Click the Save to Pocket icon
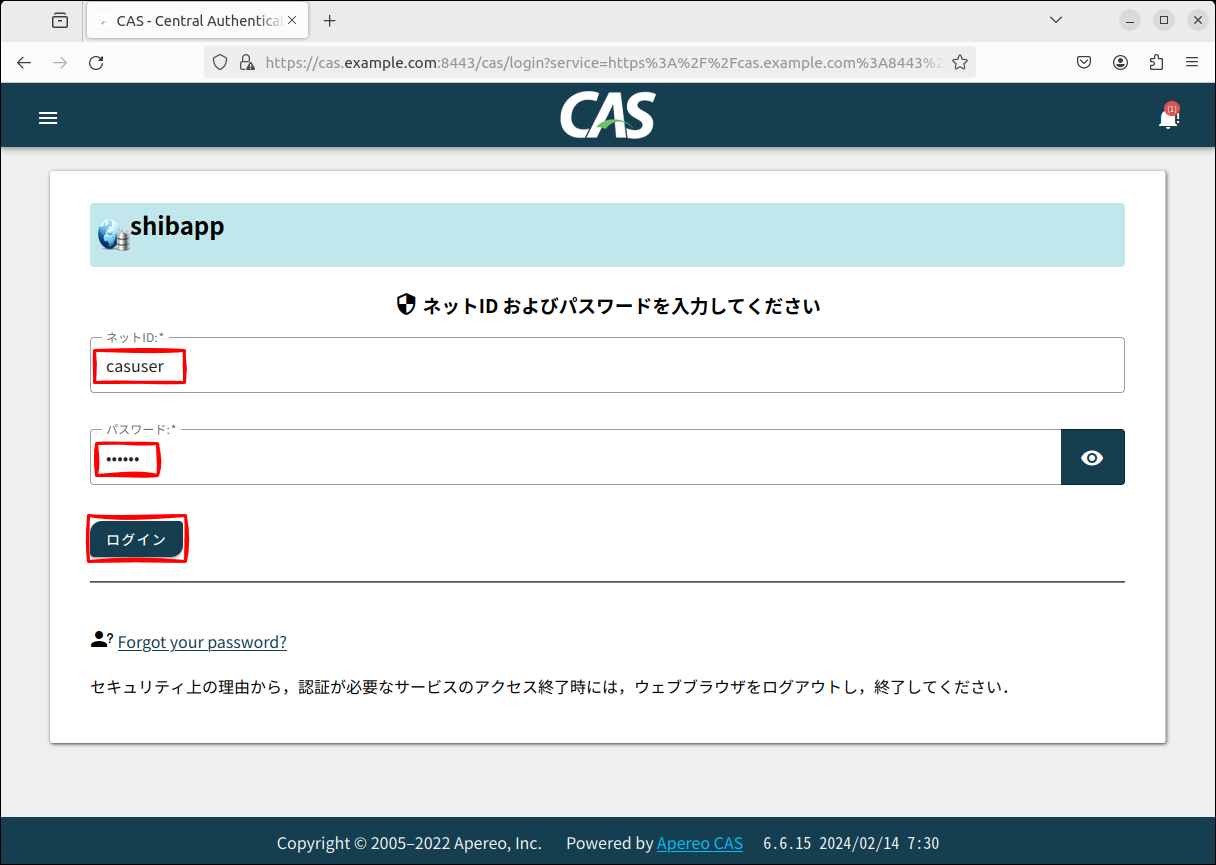Screen dimensions: 1216x865 coord(1084,62)
